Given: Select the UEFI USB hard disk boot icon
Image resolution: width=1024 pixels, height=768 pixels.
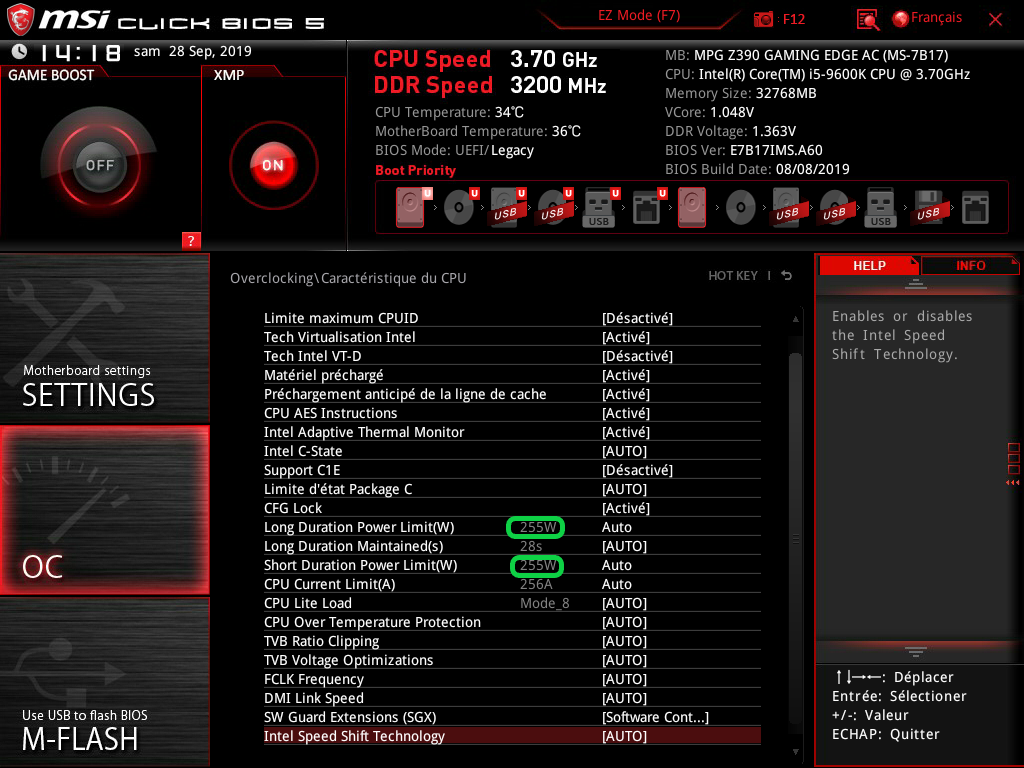Looking at the screenshot, I should 507,207.
